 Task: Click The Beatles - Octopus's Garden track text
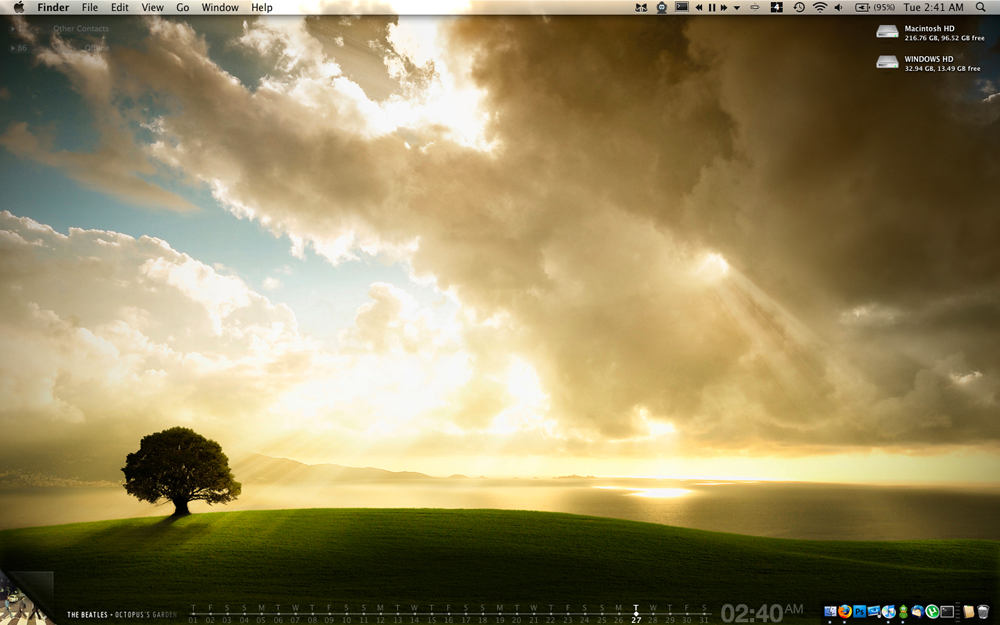pos(121,615)
